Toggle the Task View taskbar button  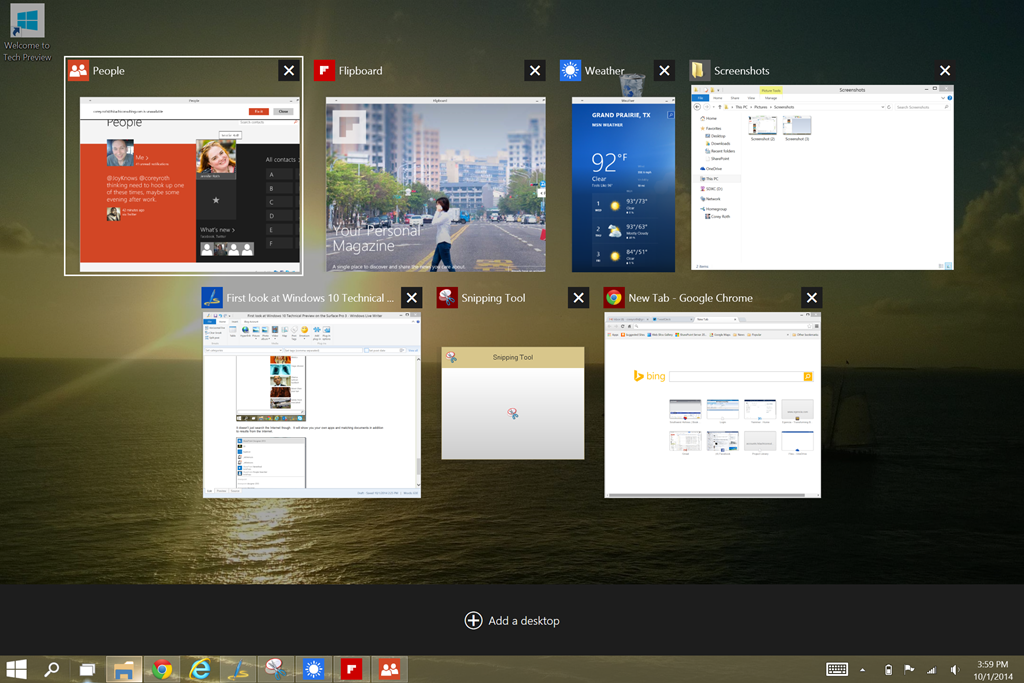(x=87, y=669)
